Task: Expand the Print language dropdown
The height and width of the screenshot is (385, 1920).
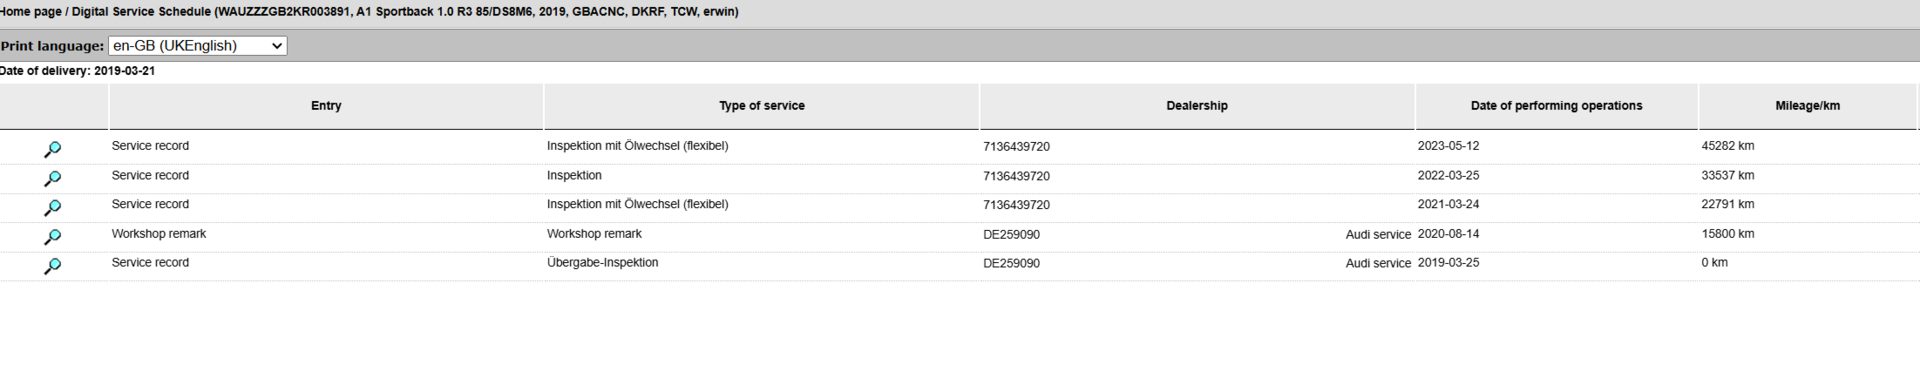Action: [x=198, y=46]
